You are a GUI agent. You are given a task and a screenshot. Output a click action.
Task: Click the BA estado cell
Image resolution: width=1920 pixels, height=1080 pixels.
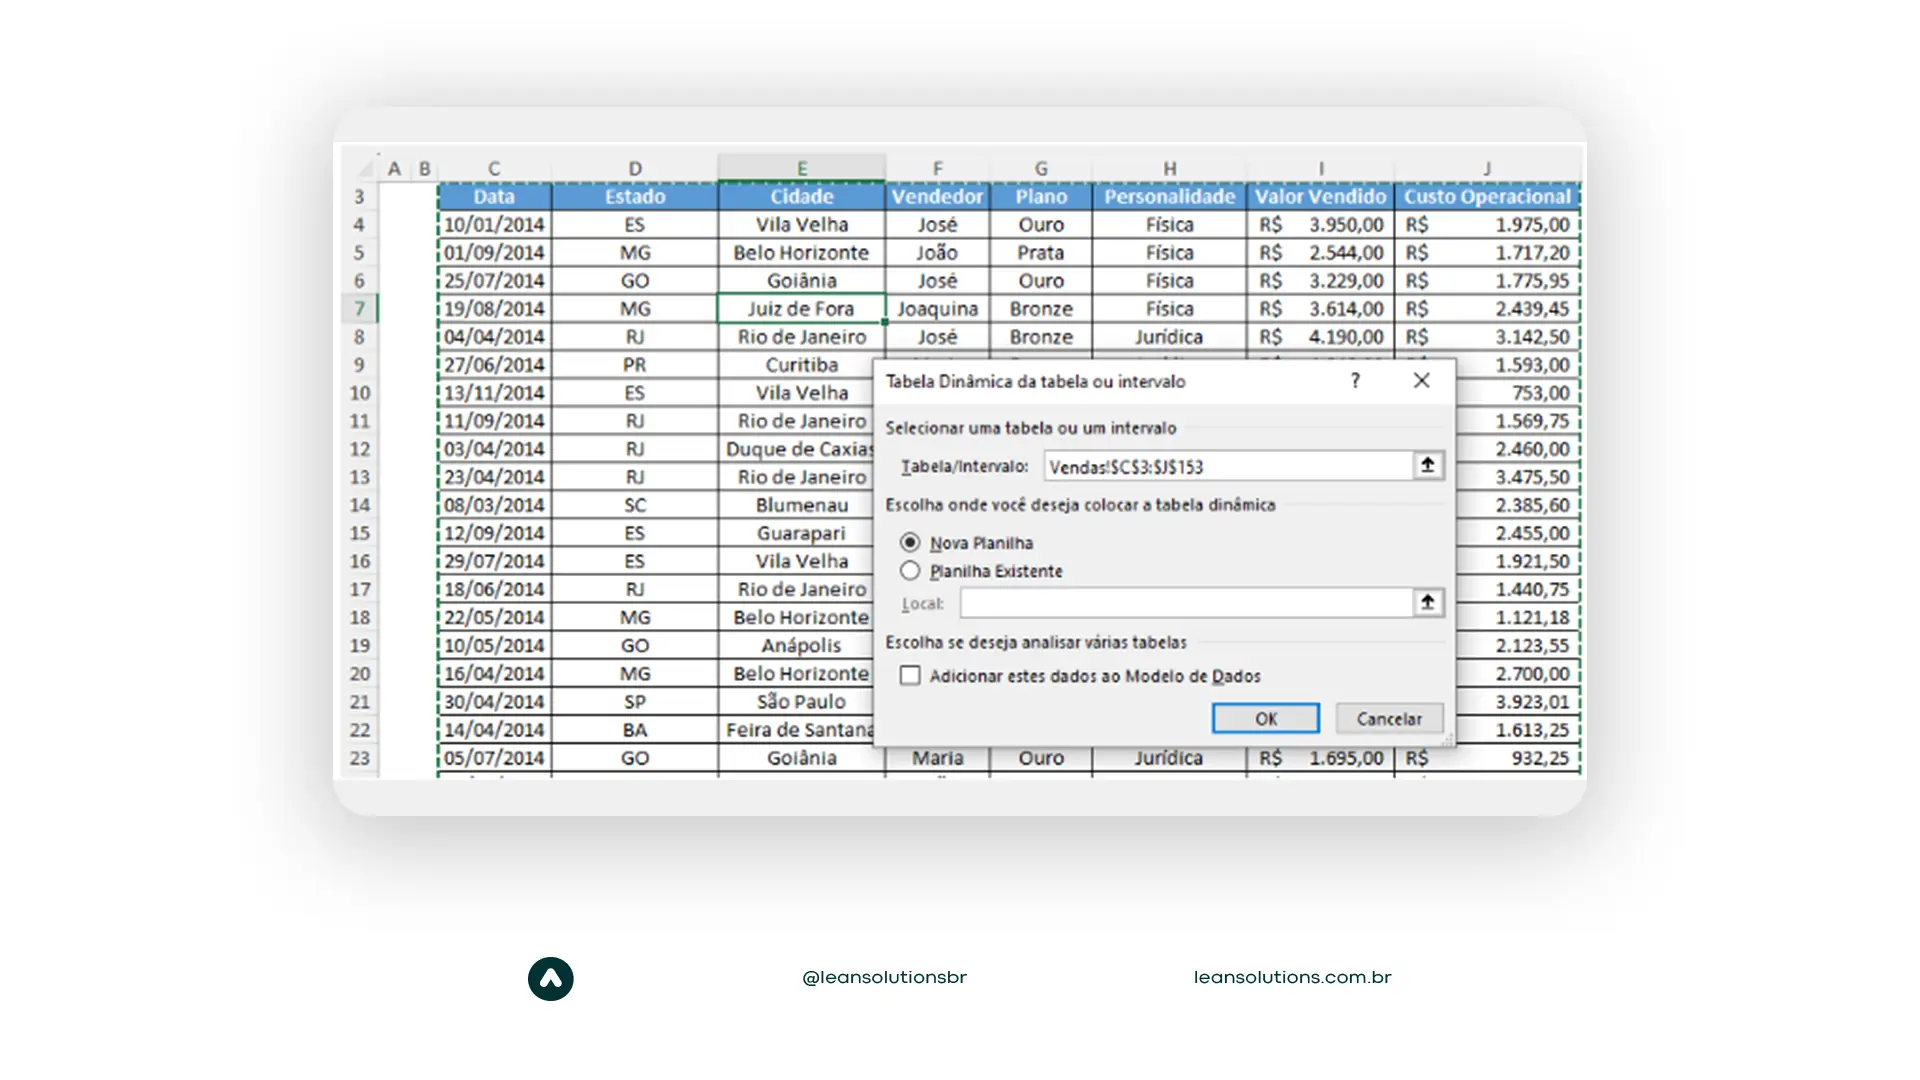click(x=635, y=729)
